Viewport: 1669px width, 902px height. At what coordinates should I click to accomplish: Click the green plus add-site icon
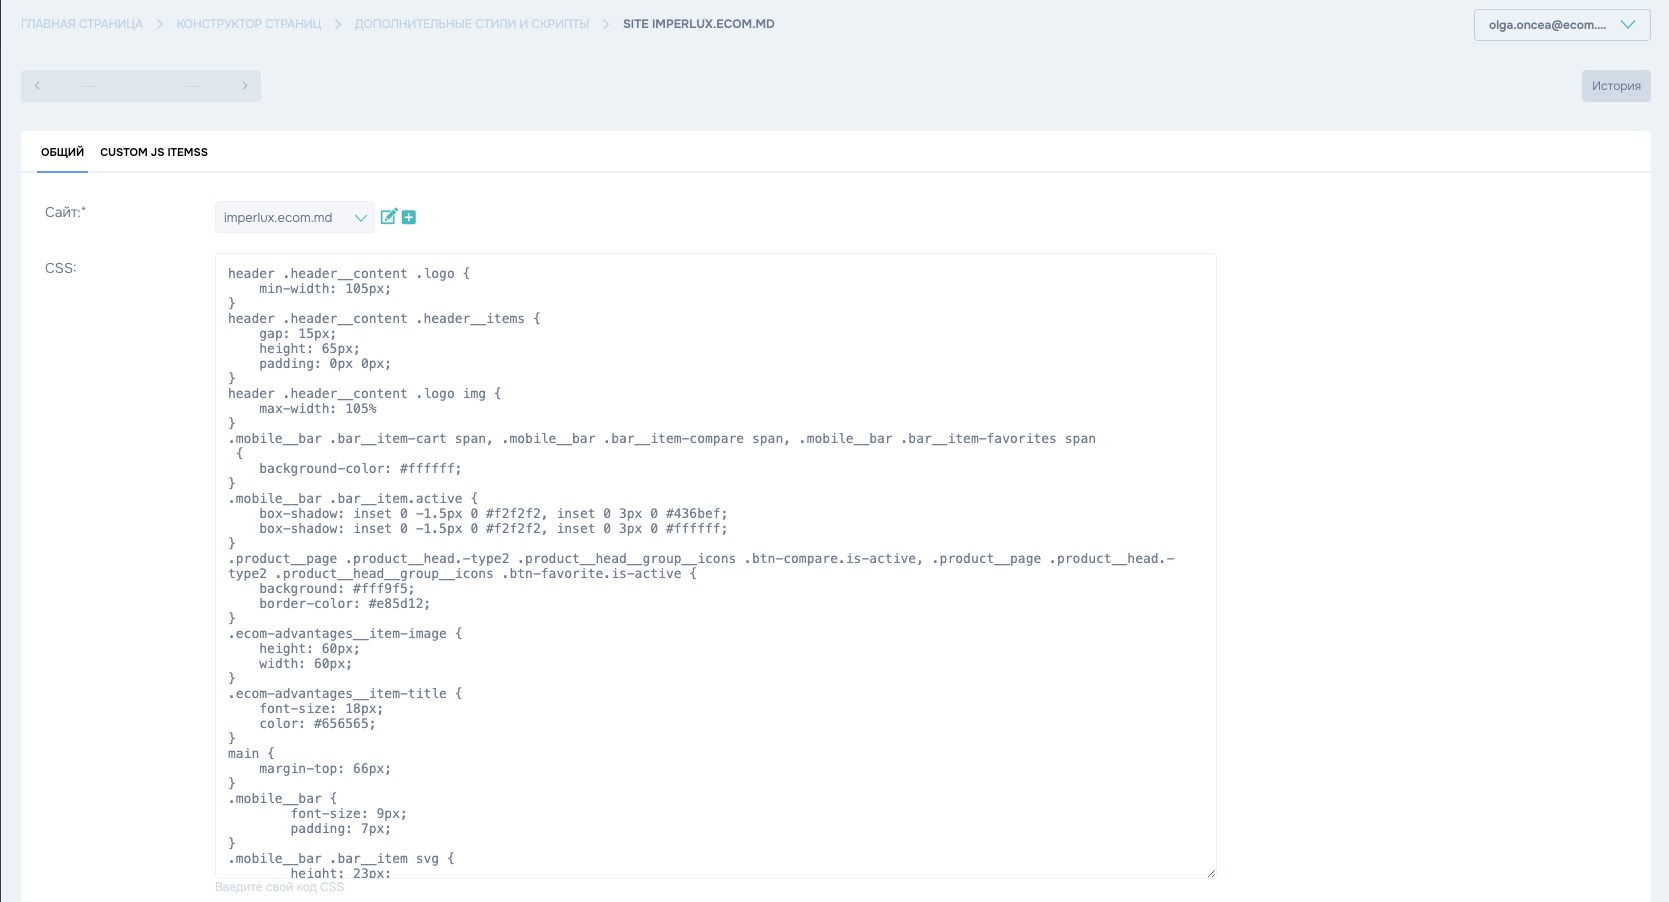click(409, 217)
